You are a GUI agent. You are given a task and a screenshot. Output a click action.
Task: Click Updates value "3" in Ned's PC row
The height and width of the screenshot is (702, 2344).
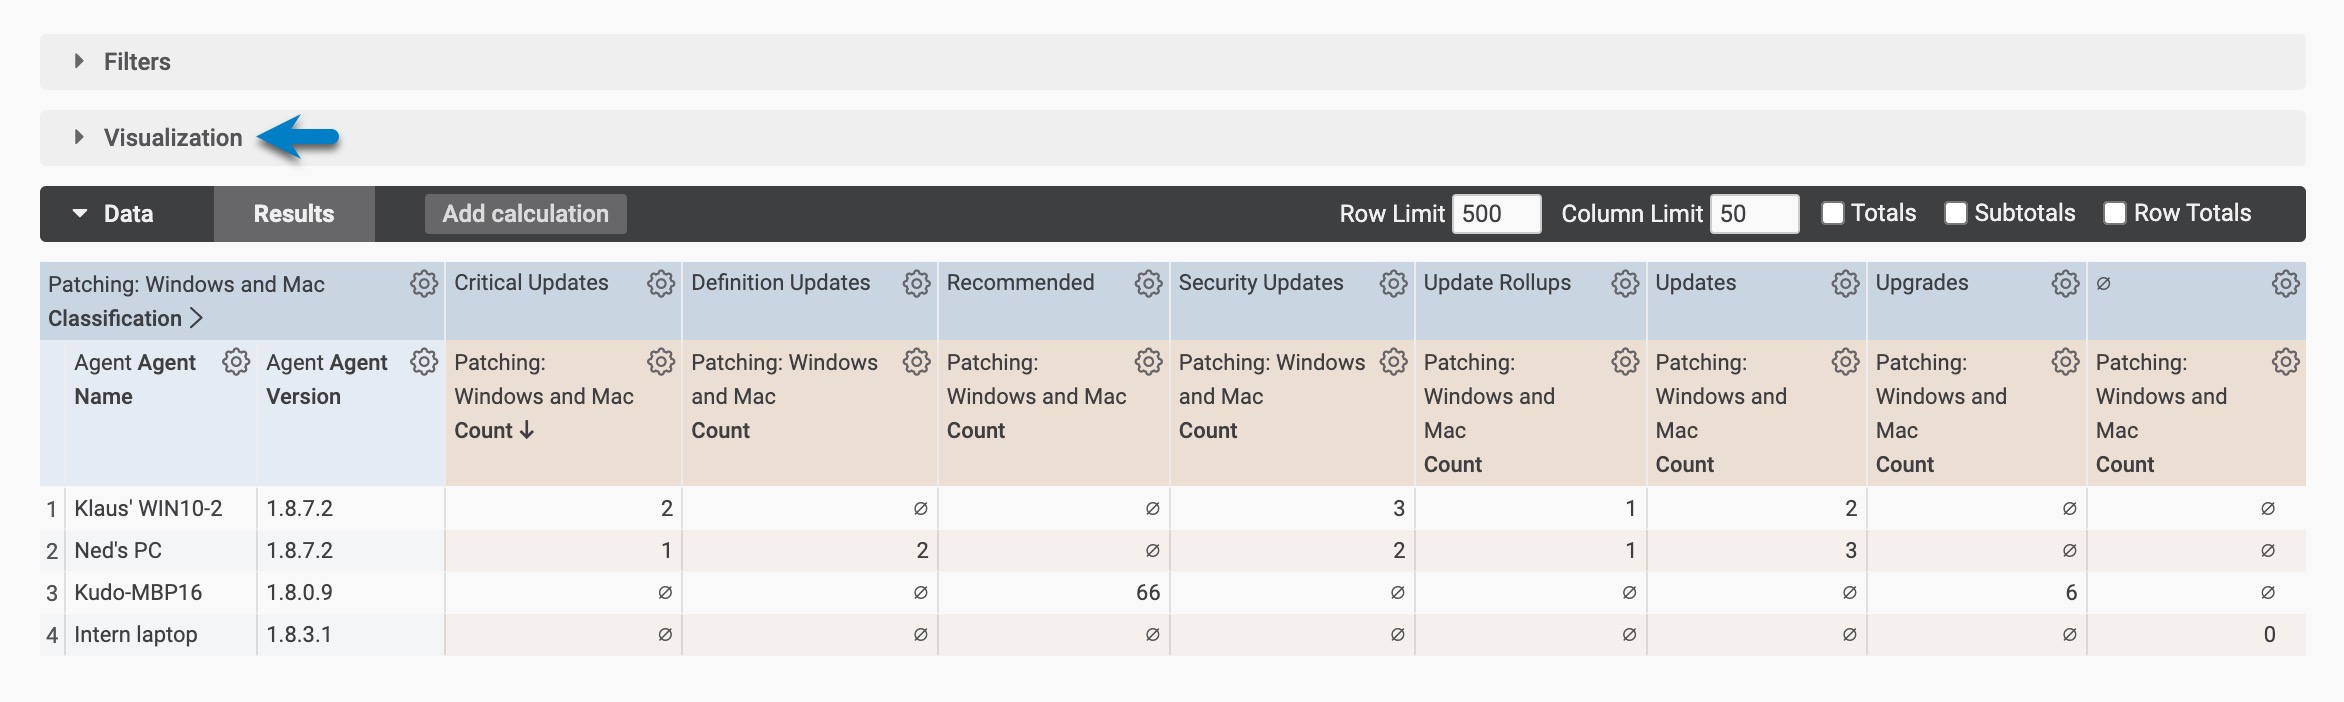[x=1850, y=550]
